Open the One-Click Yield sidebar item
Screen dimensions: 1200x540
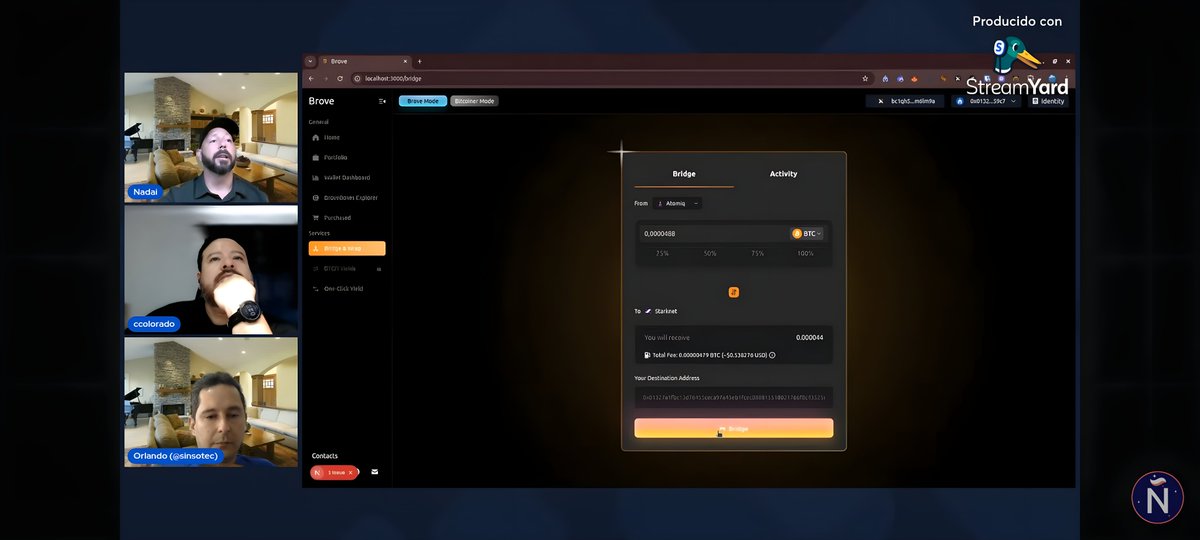(347, 288)
